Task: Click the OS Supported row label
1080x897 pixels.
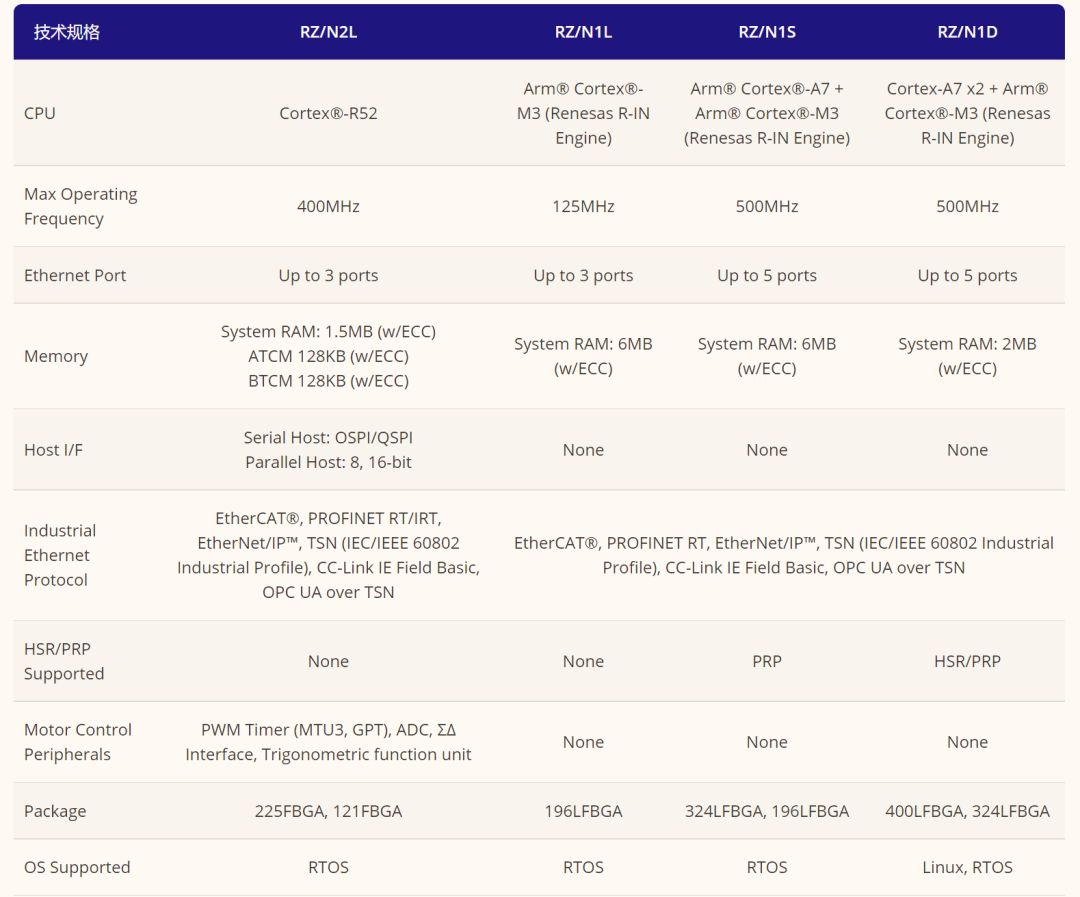Action: pyautogui.click(x=77, y=867)
